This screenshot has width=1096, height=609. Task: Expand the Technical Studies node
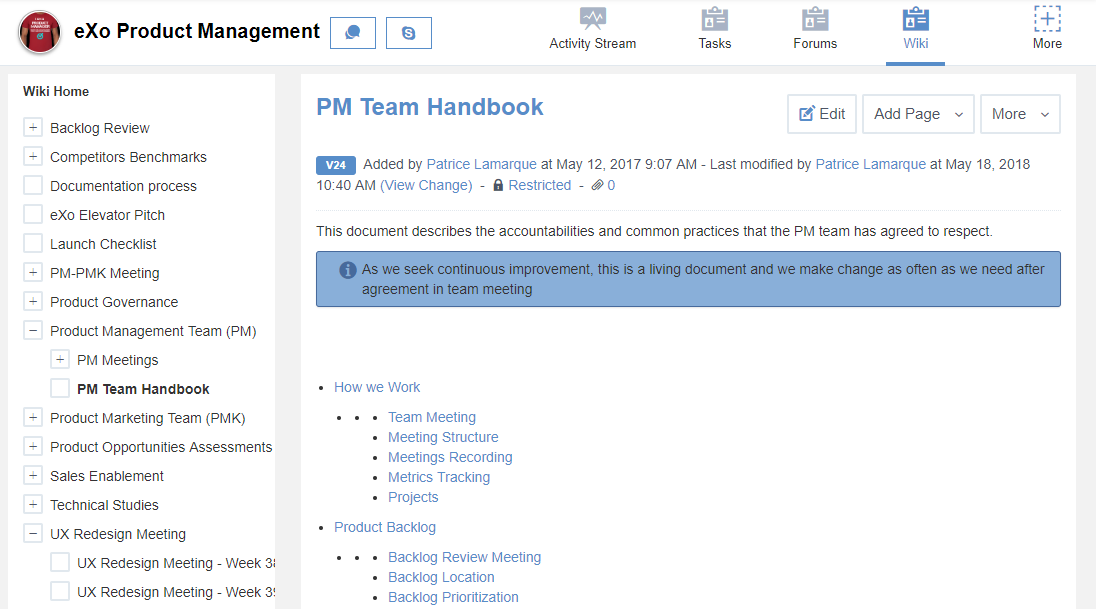(x=33, y=504)
